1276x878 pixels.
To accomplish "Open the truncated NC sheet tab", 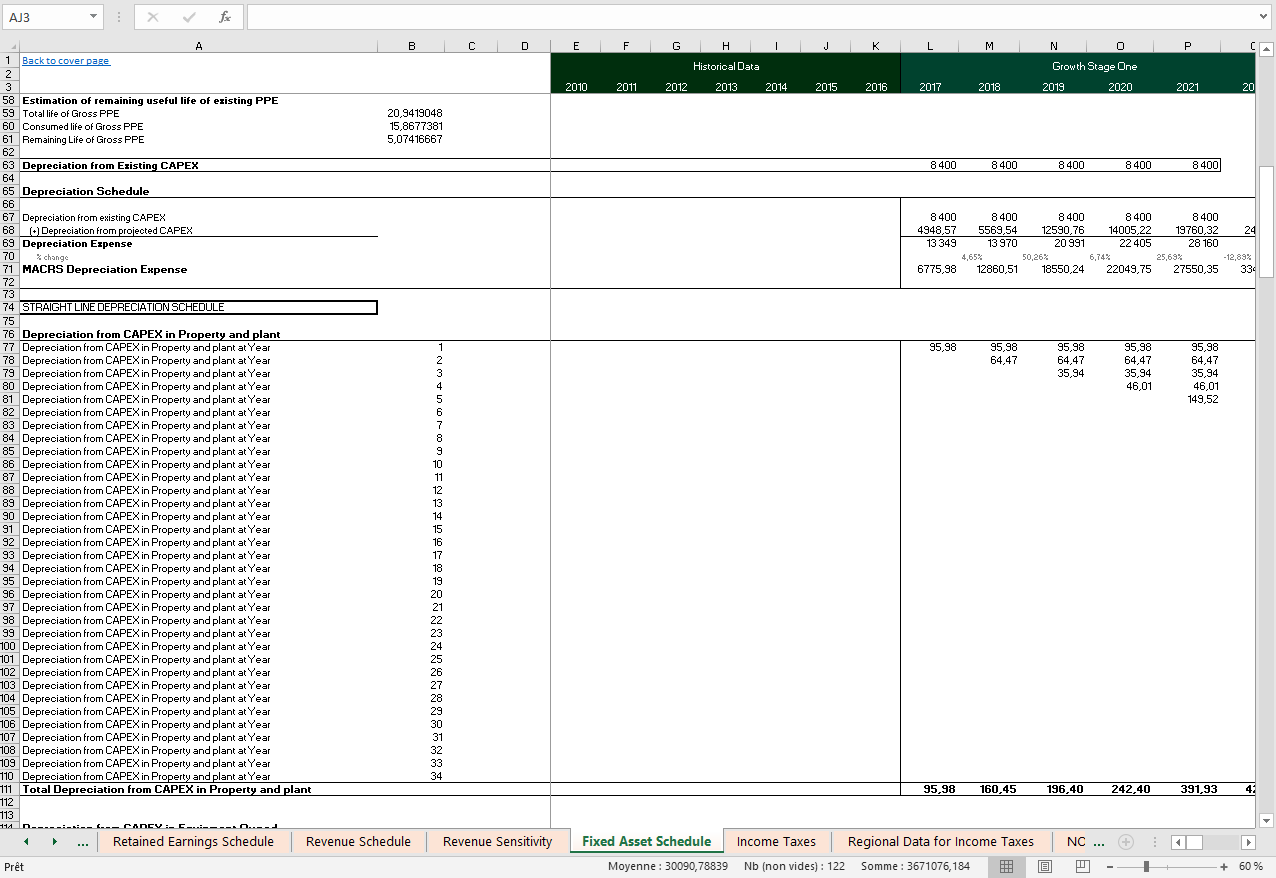I will (1076, 842).
